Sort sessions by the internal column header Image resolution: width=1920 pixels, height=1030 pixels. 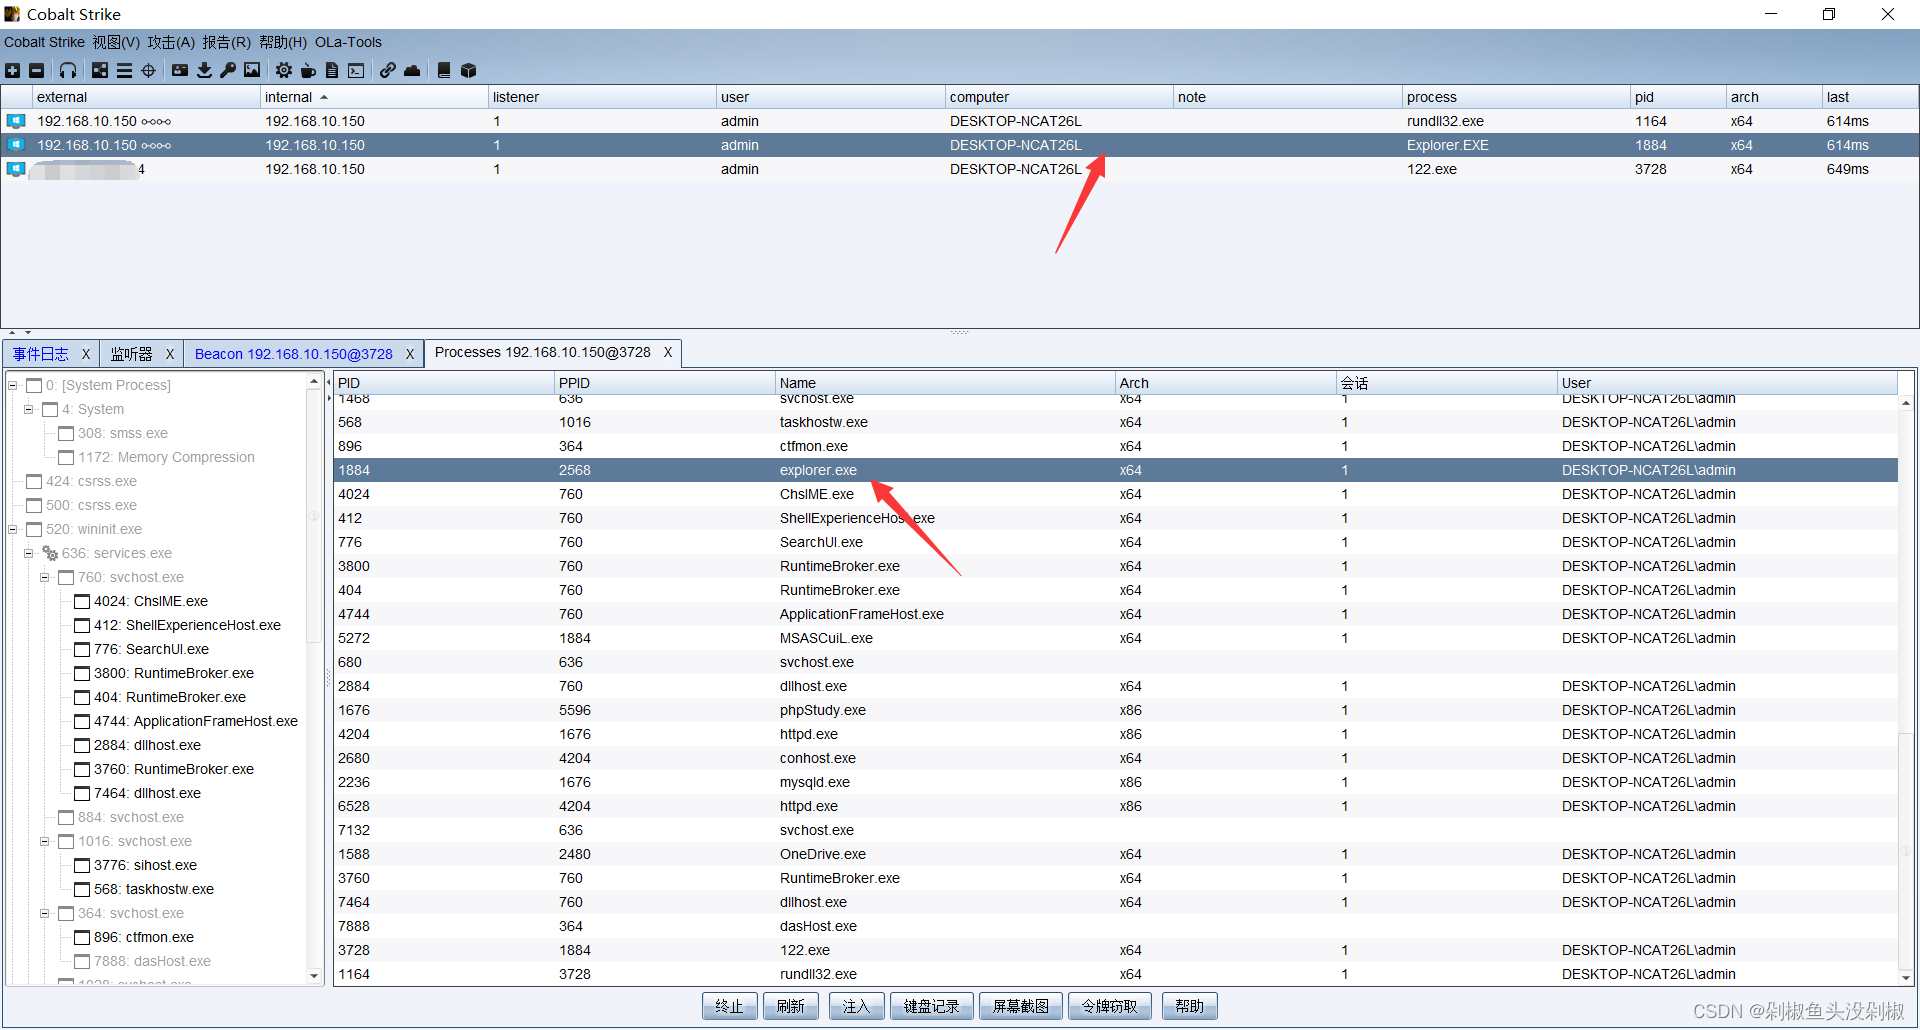(x=374, y=97)
